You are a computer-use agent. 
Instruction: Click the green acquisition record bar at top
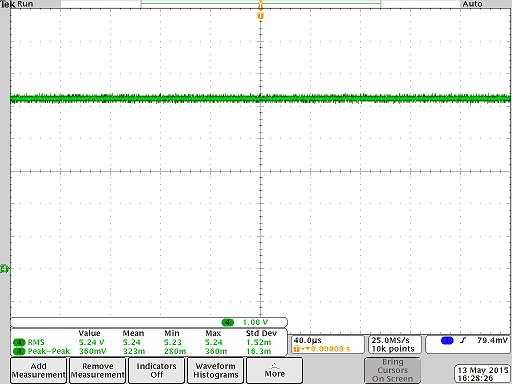pyautogui.click(x=261, y=3)
